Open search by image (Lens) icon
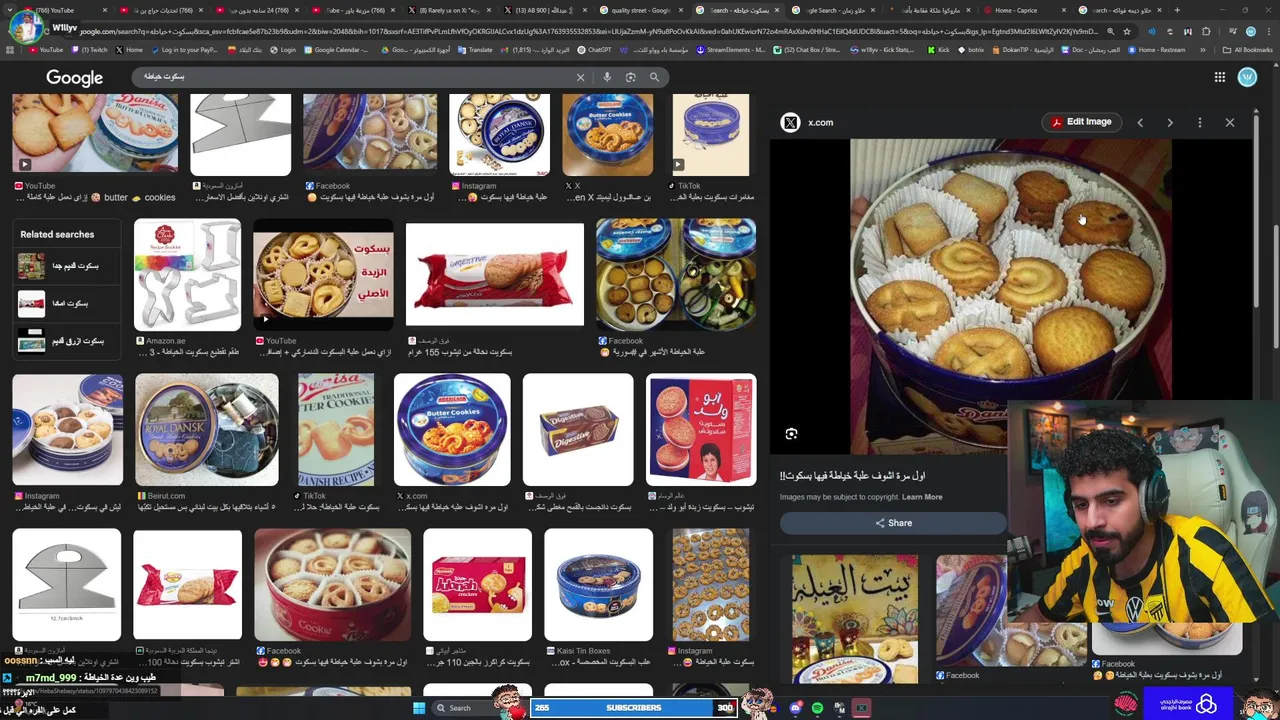 [x=631, y=77]
